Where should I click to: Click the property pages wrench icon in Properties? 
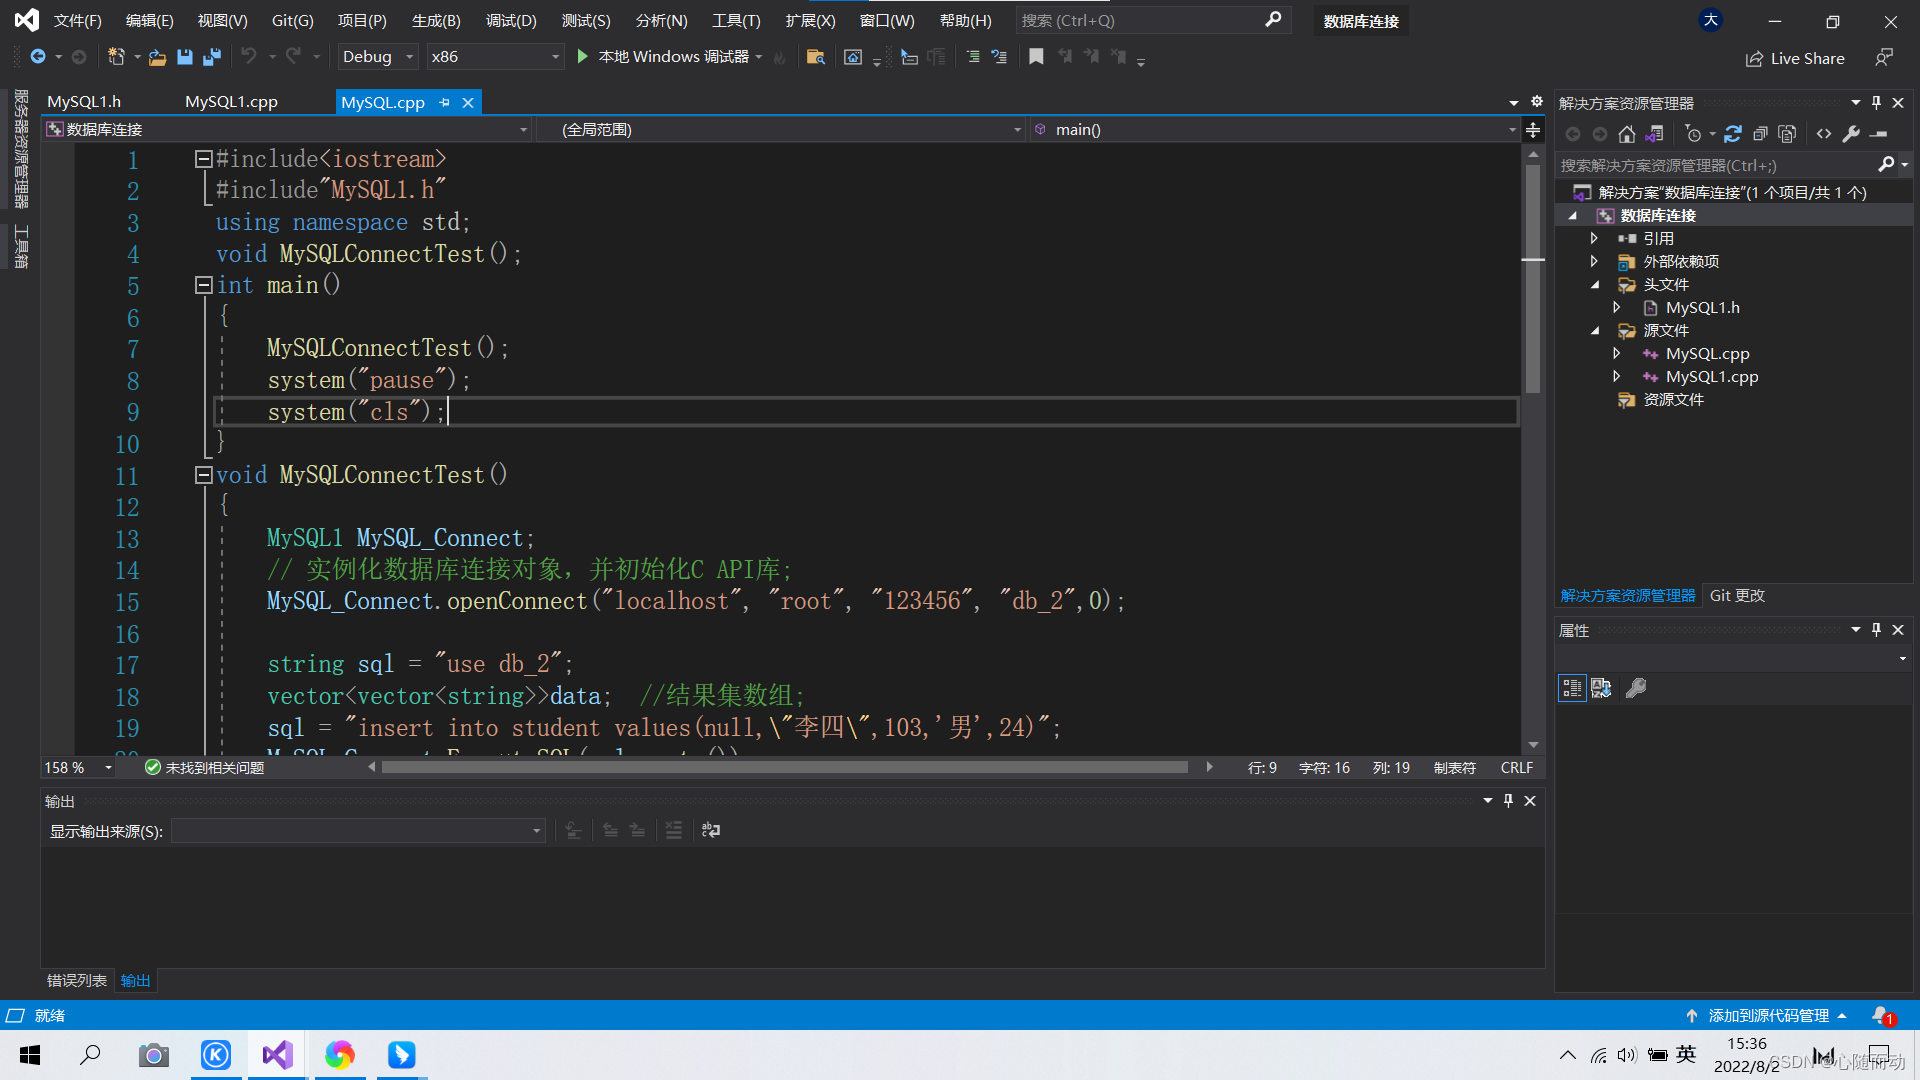point(1636,688)
